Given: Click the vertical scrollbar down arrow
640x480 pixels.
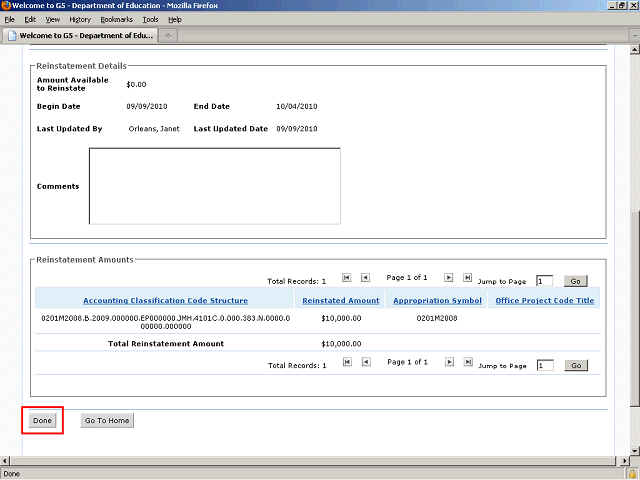Looking at the screenshot, I should tap(634, 451).
